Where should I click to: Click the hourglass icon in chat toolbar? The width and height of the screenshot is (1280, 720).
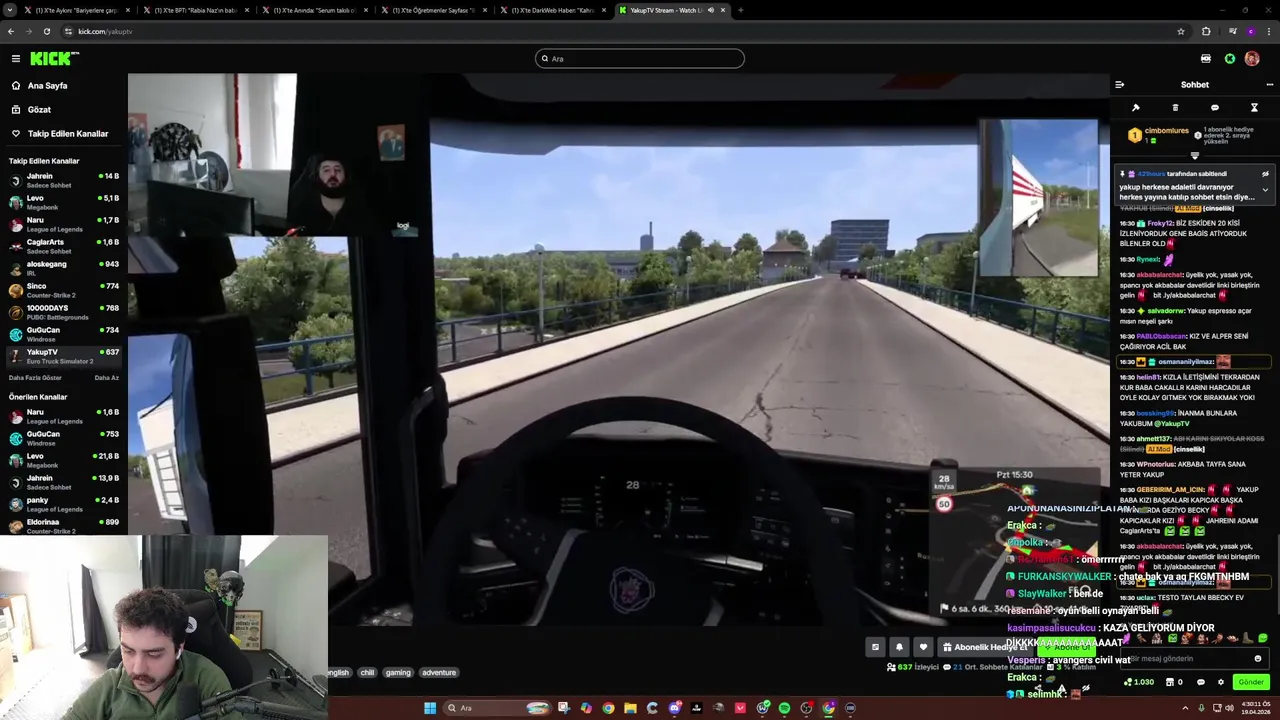point(1254,108)
